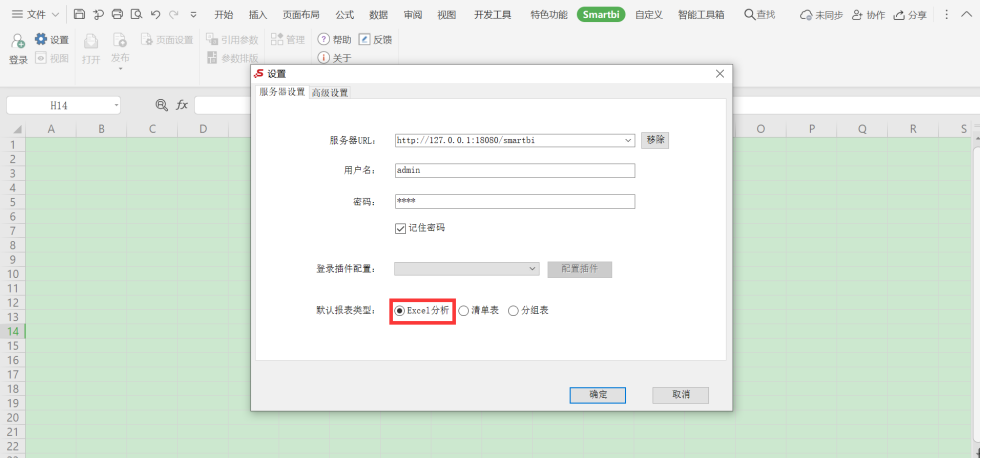981x458 pixels.
Task: Open Print Preview icon with magnifier
Action: pos(136,14)
